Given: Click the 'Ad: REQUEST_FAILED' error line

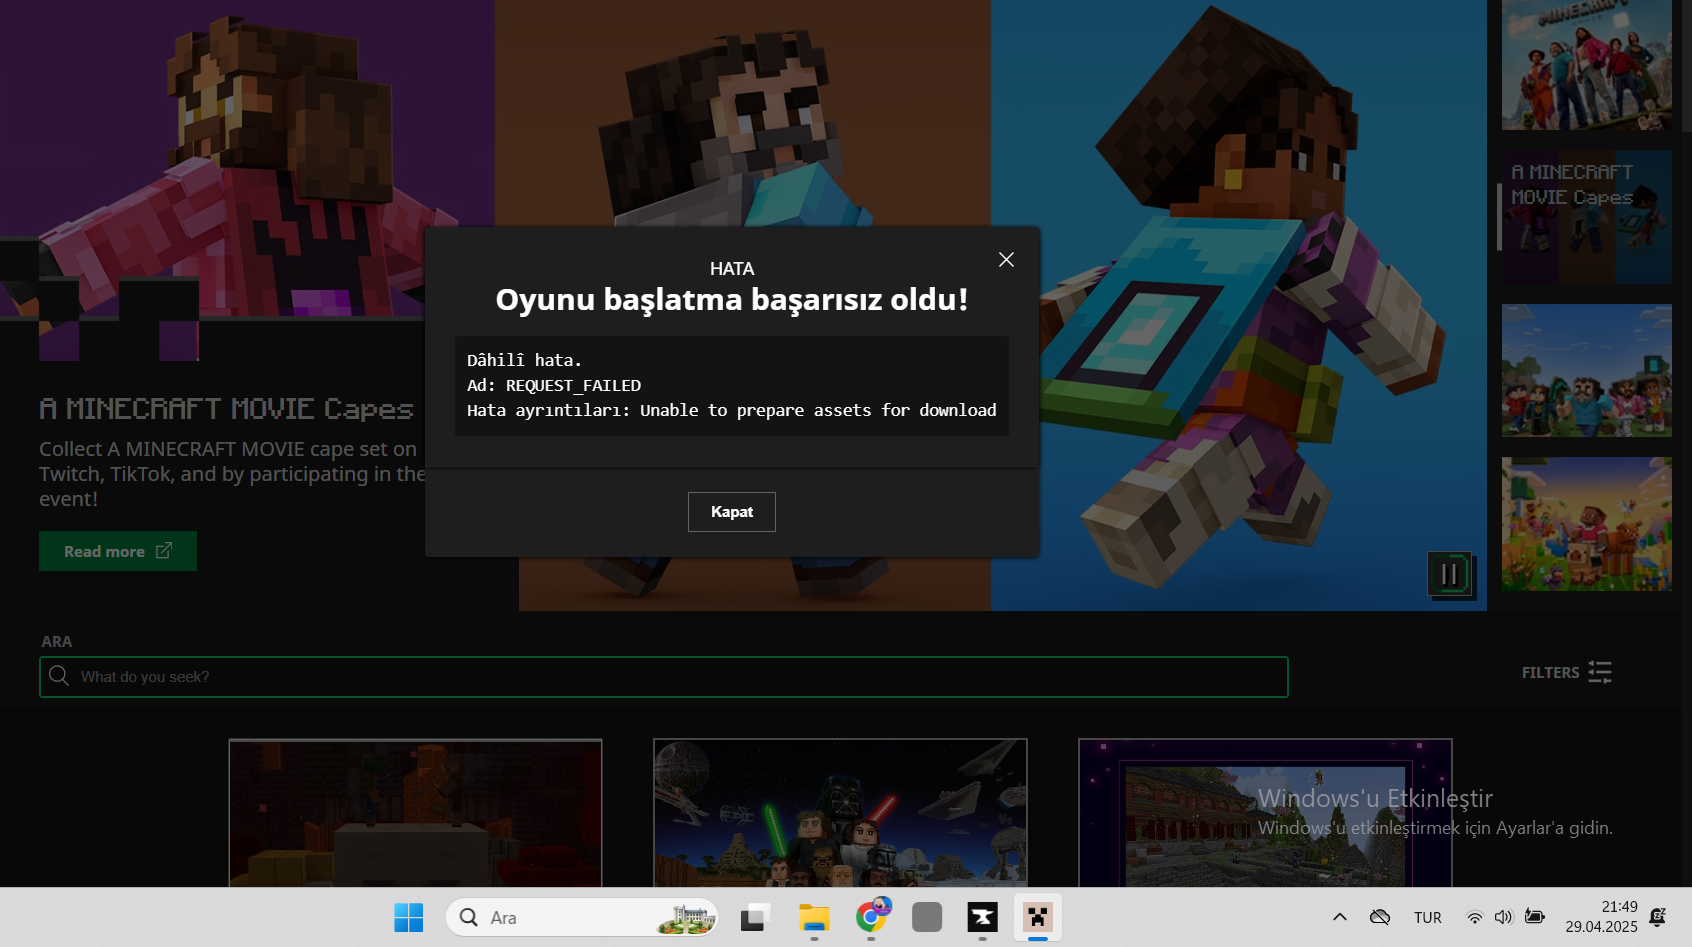Looking at the screenshot, I should pyautogui.click(x=554, y=385).
